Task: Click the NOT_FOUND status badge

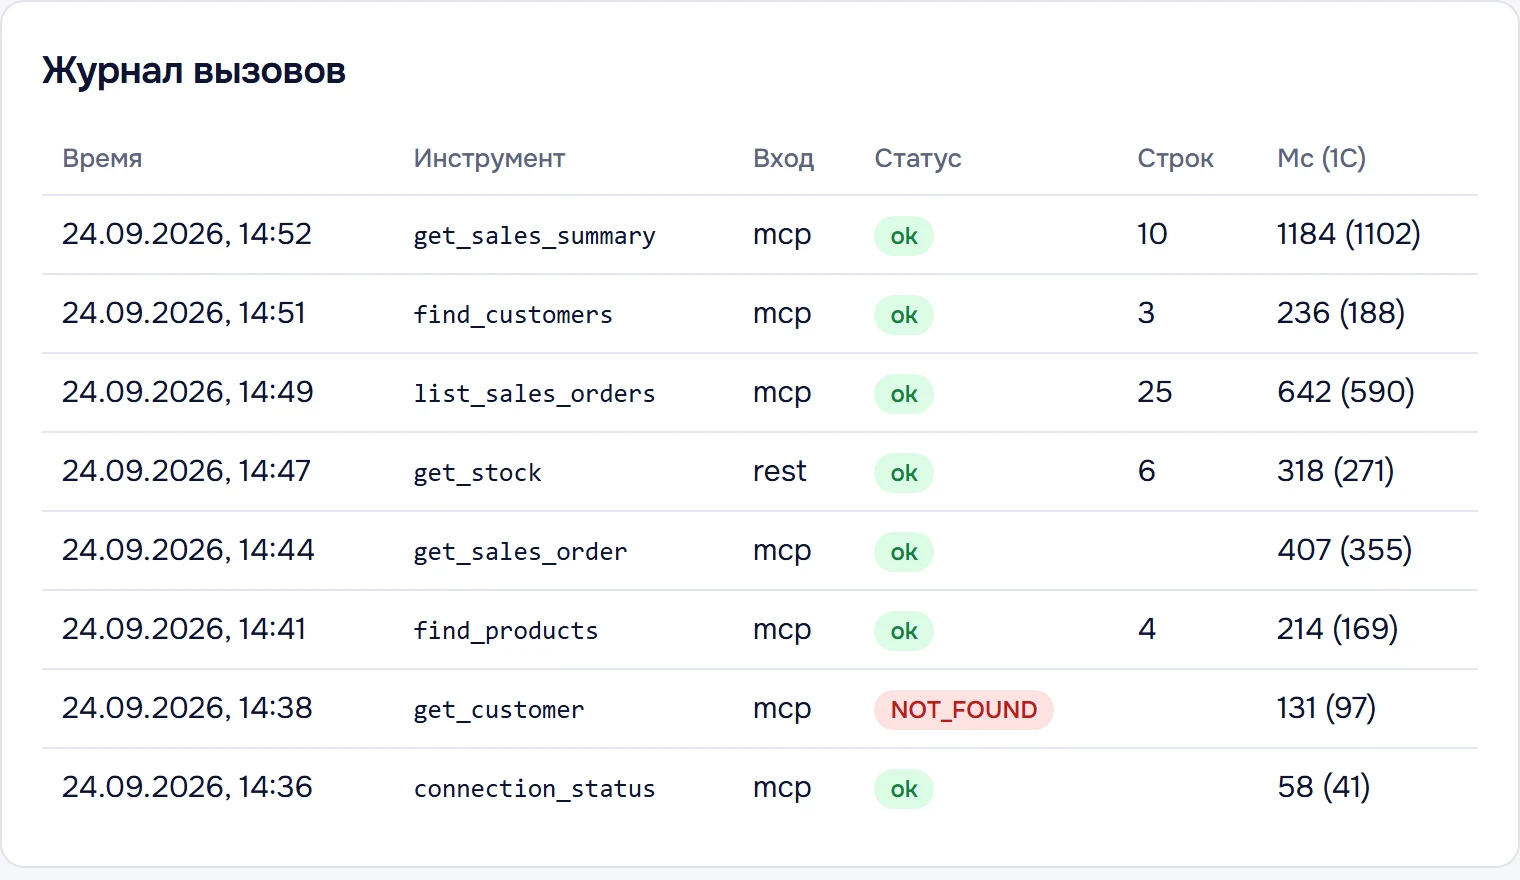Action: [964, 710]
